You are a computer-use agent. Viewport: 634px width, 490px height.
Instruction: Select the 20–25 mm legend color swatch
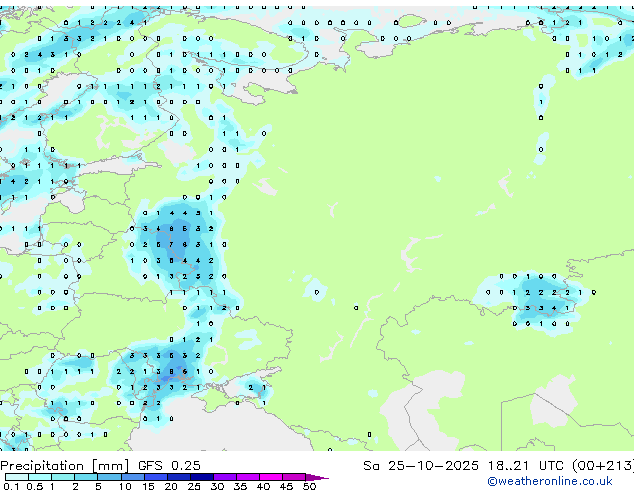178,477
